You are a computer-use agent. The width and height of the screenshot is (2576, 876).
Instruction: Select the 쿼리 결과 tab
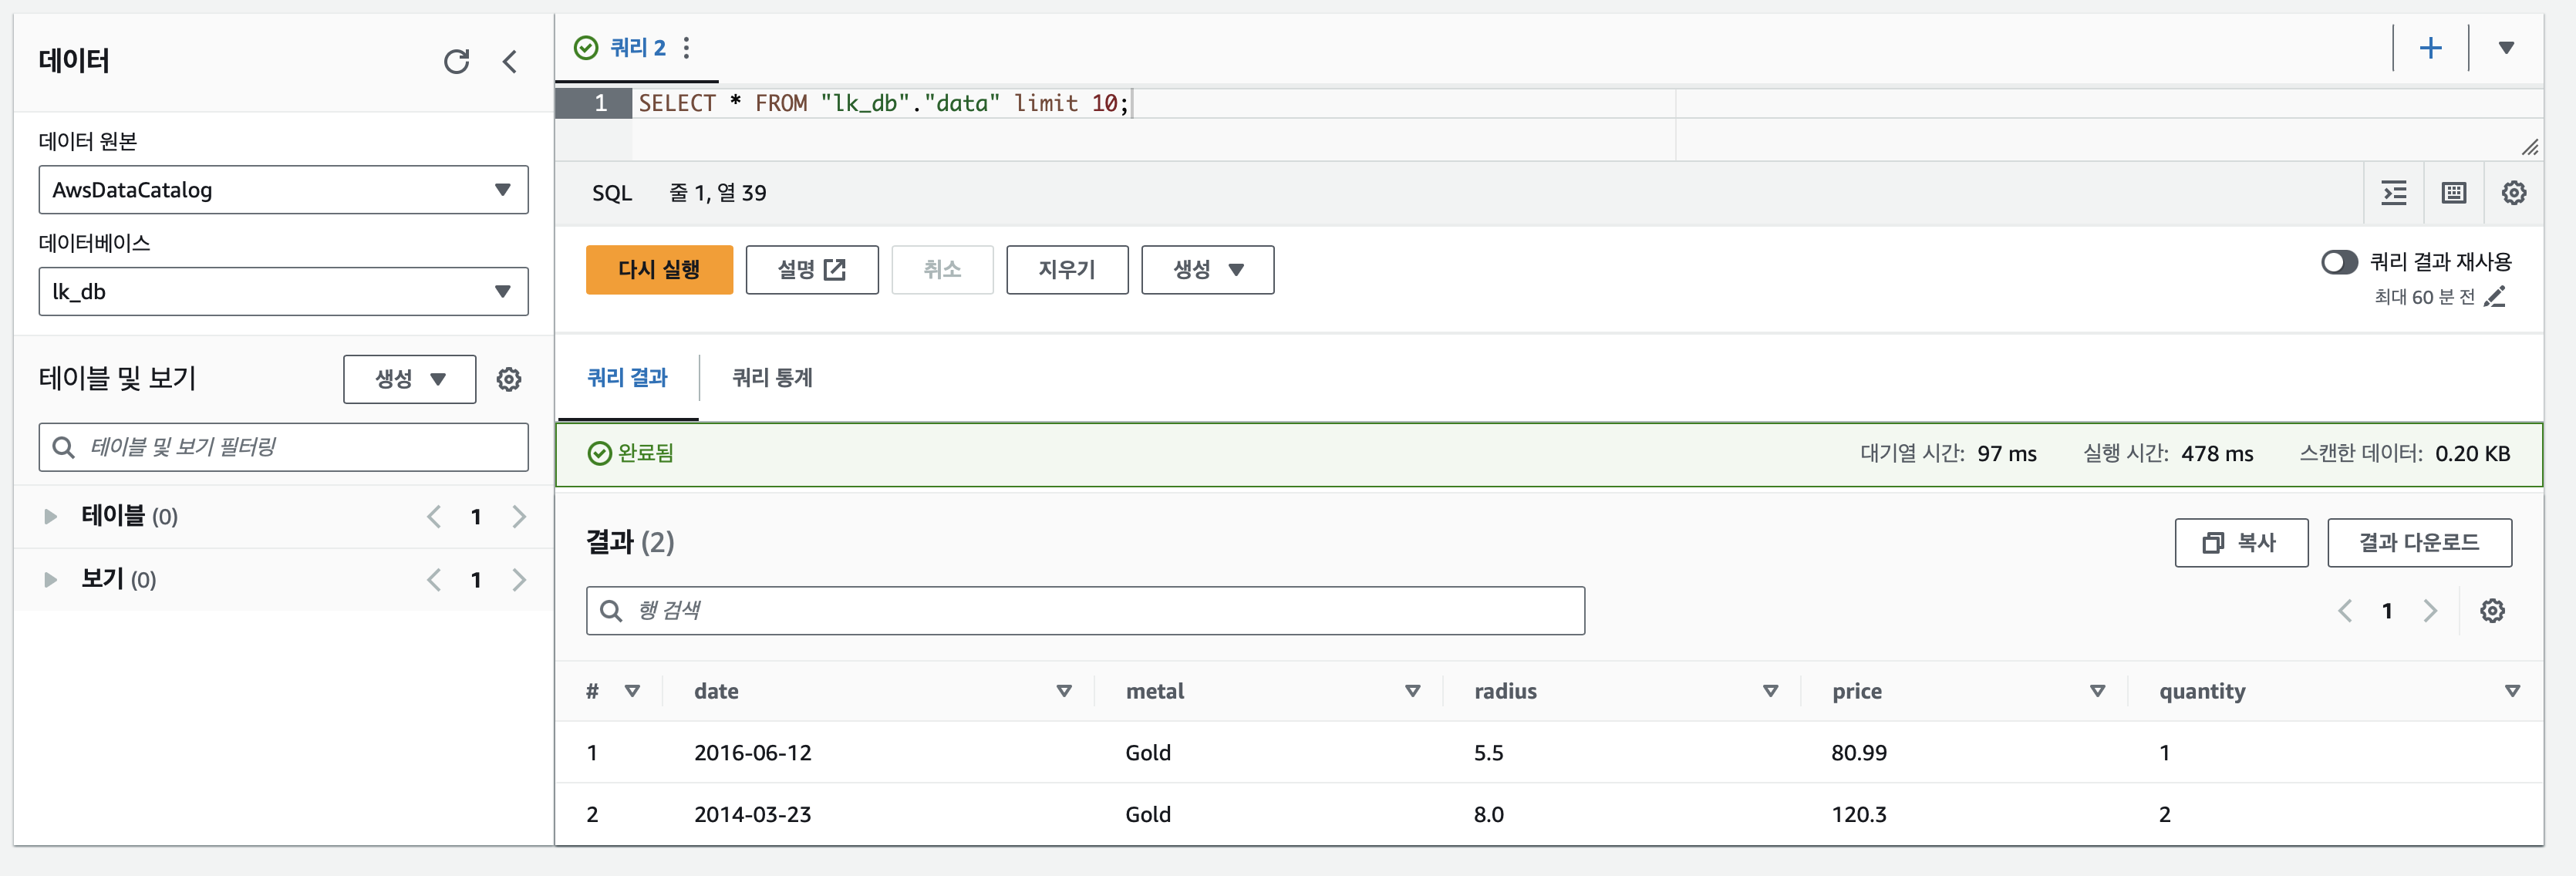627,378
